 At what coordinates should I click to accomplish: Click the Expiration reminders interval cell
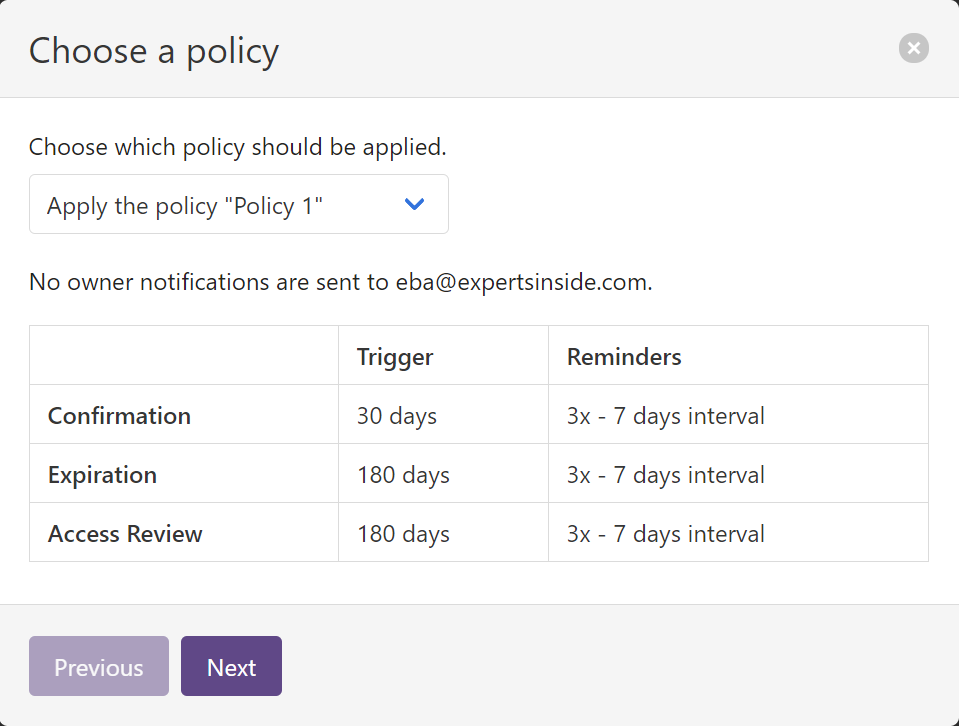point(665,474)
